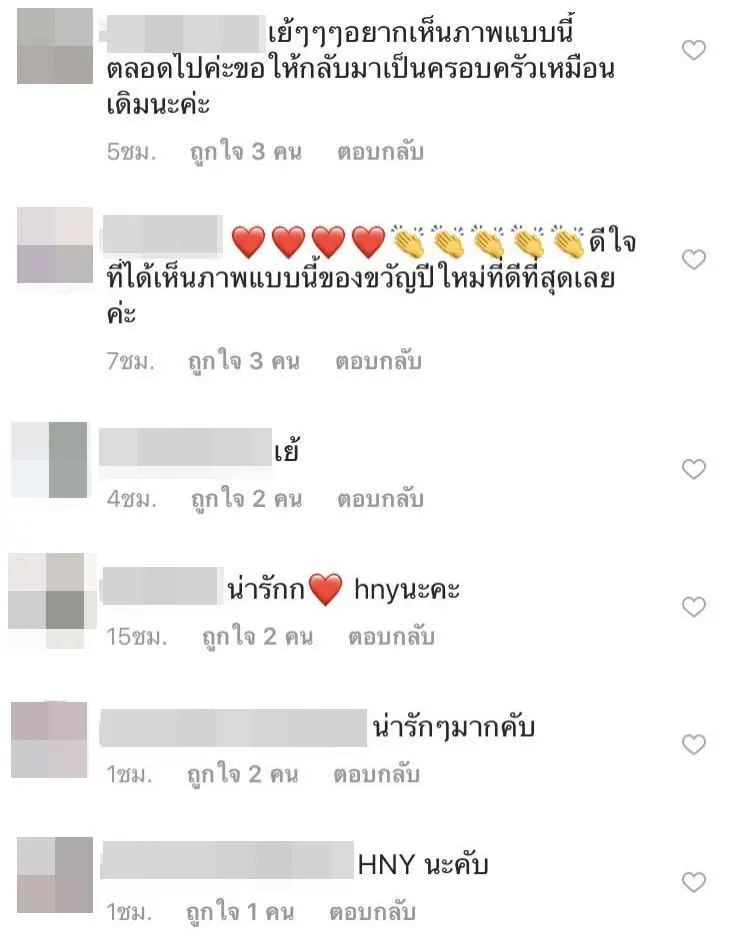
Task: Reply to the HNY นะคับ comment
Action: [x=372, y=912]
